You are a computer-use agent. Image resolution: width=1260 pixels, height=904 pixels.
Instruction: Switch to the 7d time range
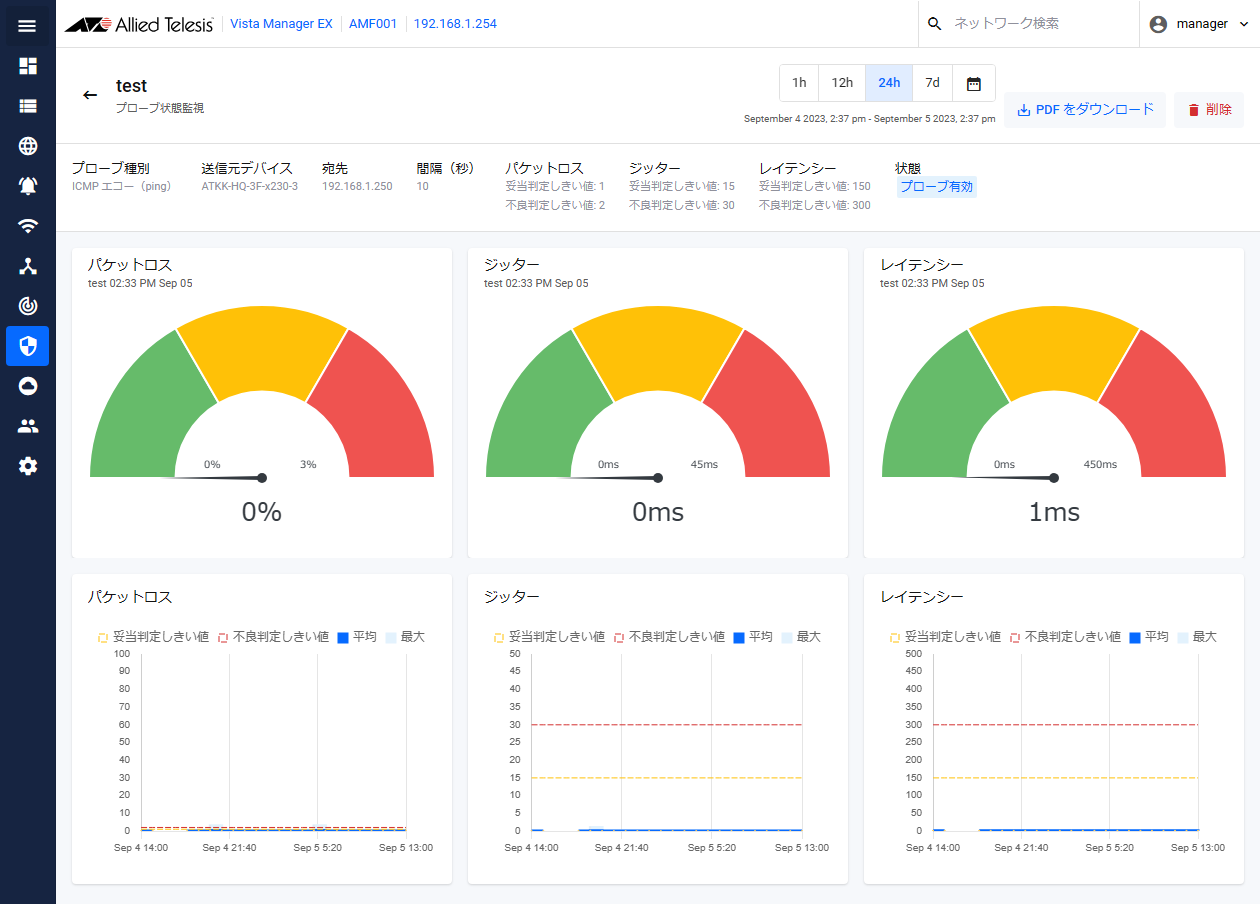coord(932,83)
